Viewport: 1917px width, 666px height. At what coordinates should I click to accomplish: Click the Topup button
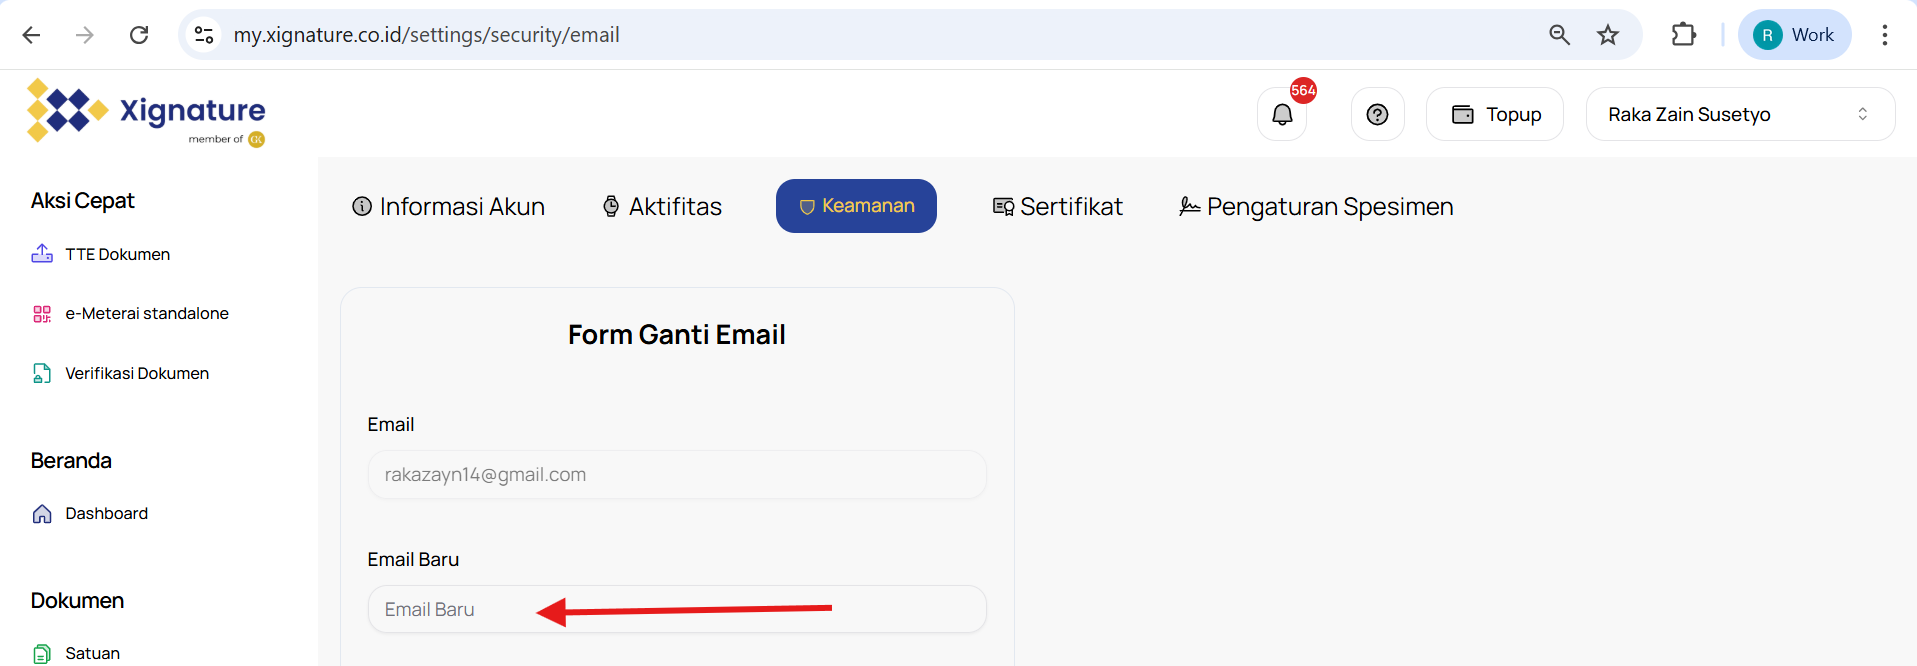tap(1495, 115)
